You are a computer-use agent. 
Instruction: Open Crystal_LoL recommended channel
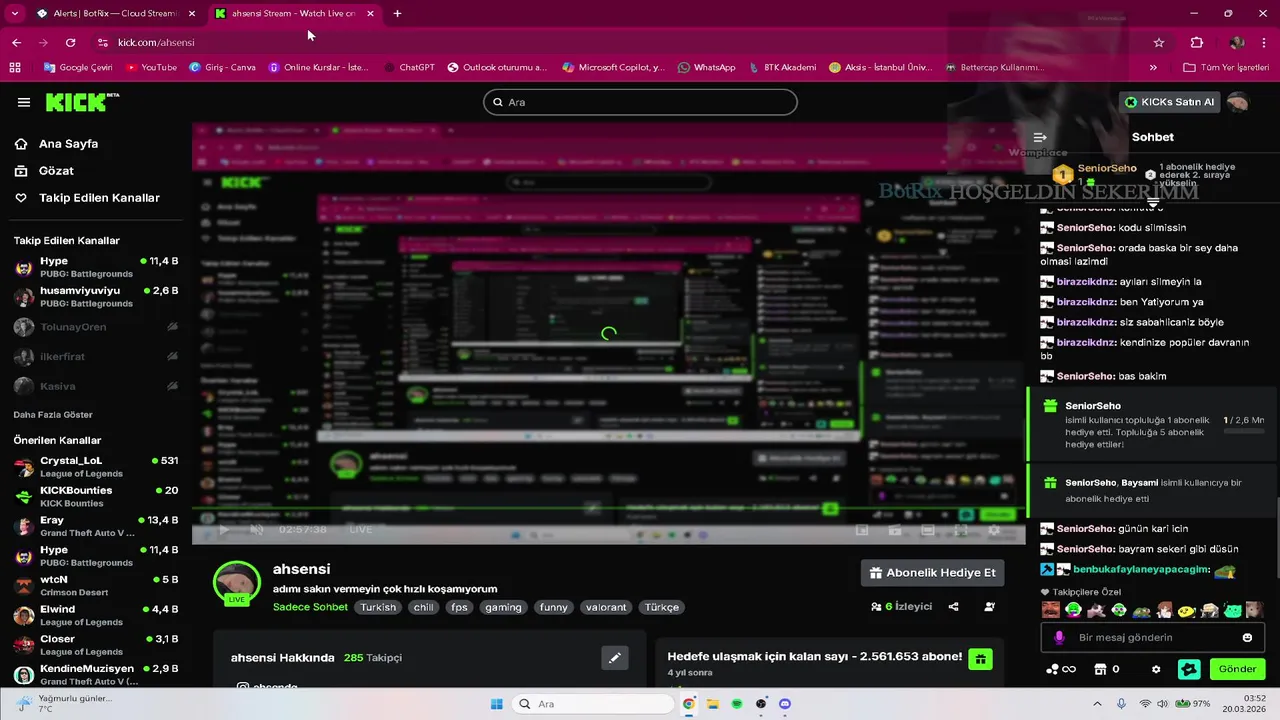pos(96,467)
